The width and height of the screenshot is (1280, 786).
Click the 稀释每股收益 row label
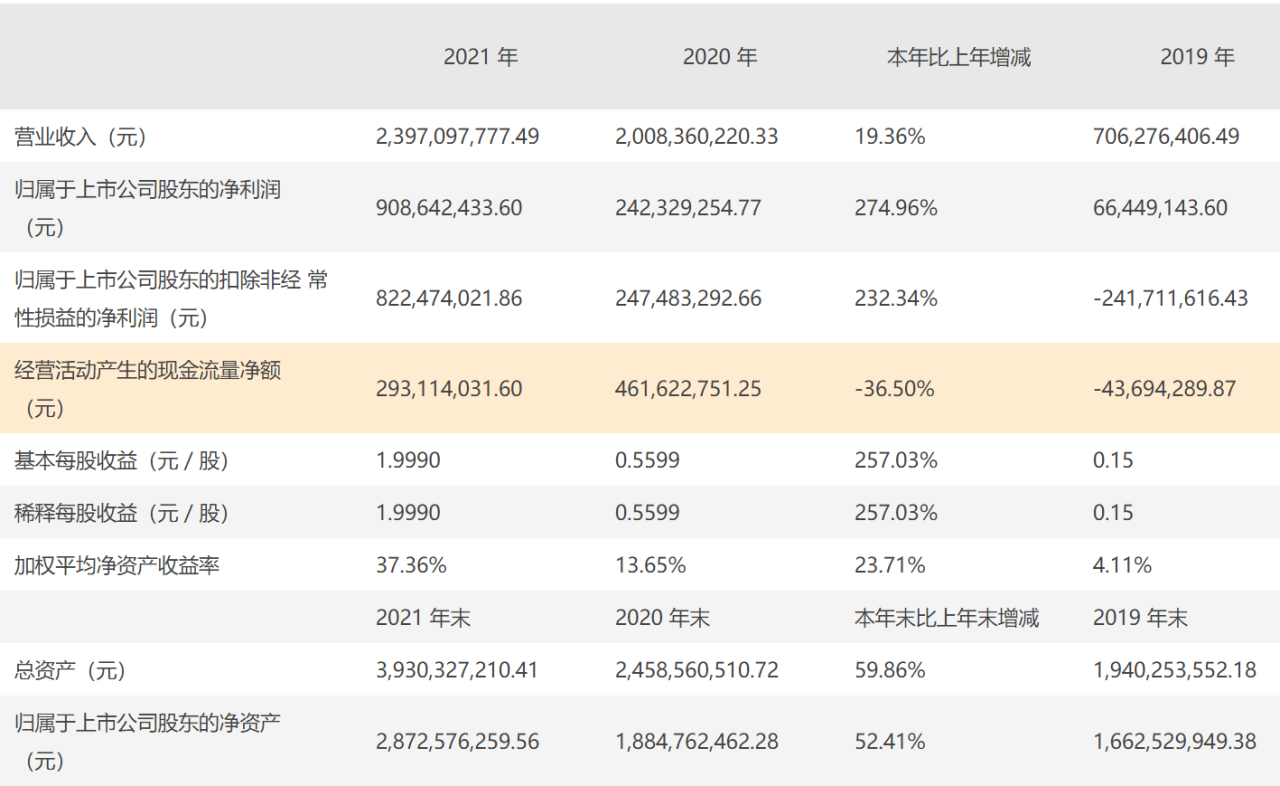(x=122, y=513)
